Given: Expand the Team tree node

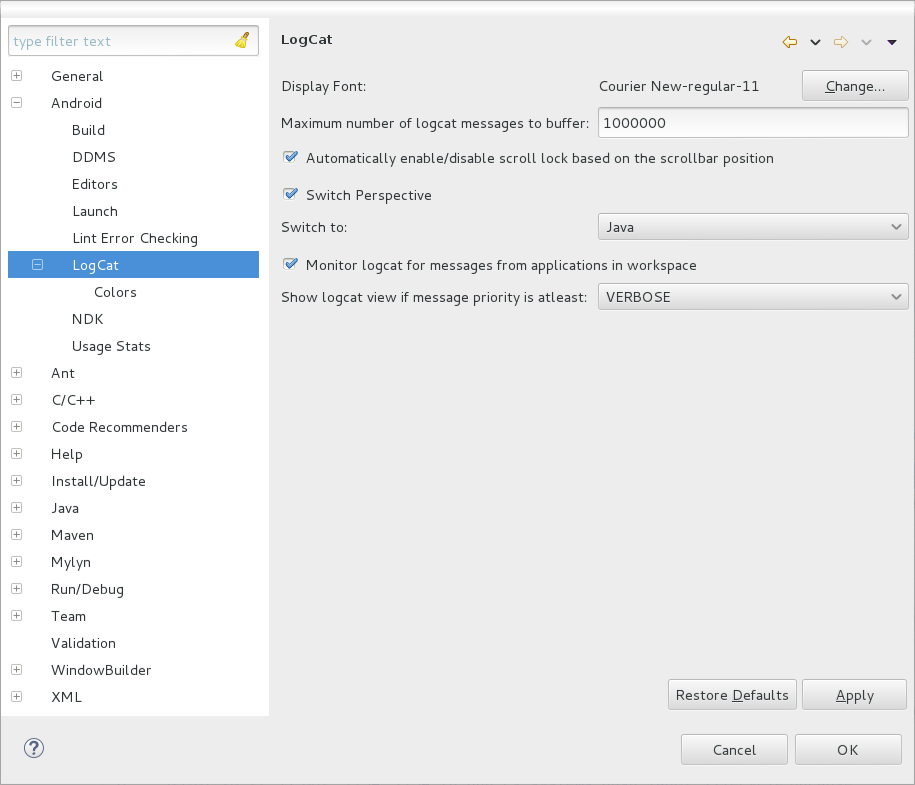Looking at the screenshot, I should [x=17, y=616].
